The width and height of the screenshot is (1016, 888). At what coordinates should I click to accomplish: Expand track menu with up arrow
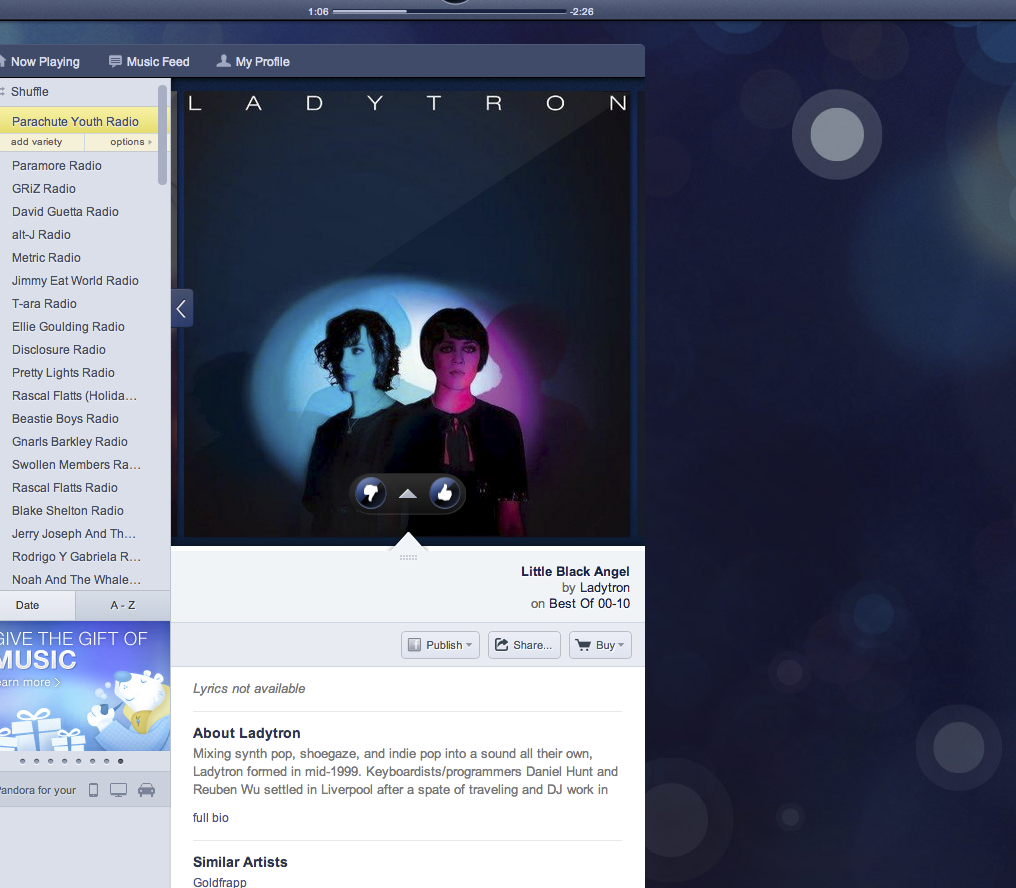pos(408,494)
